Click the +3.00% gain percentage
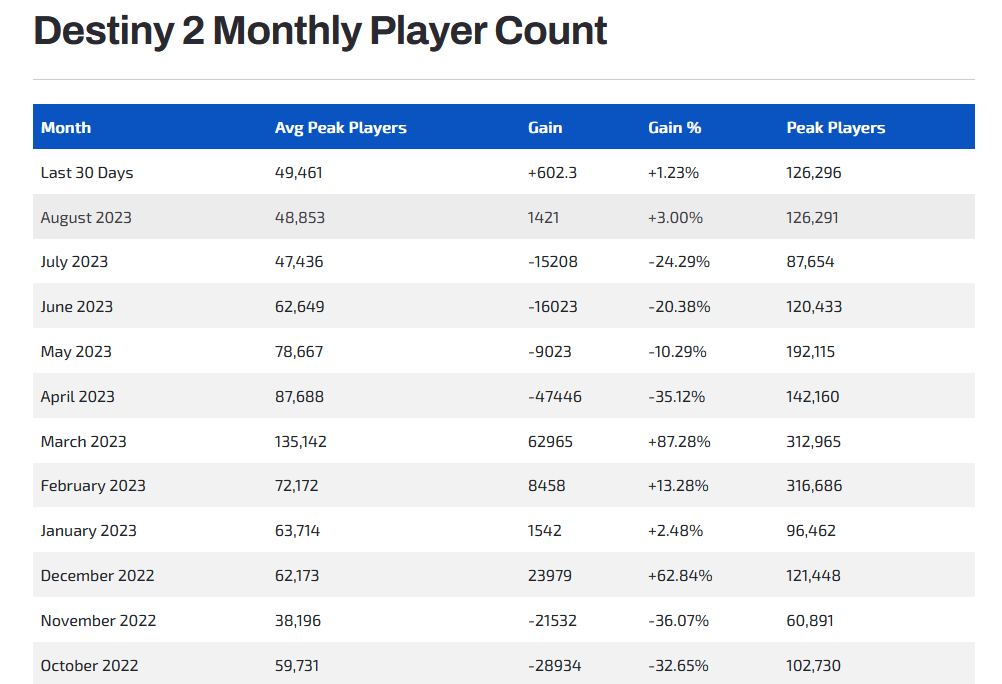The width and height of the screenshot is (1002, 684). tap(675, 217)
